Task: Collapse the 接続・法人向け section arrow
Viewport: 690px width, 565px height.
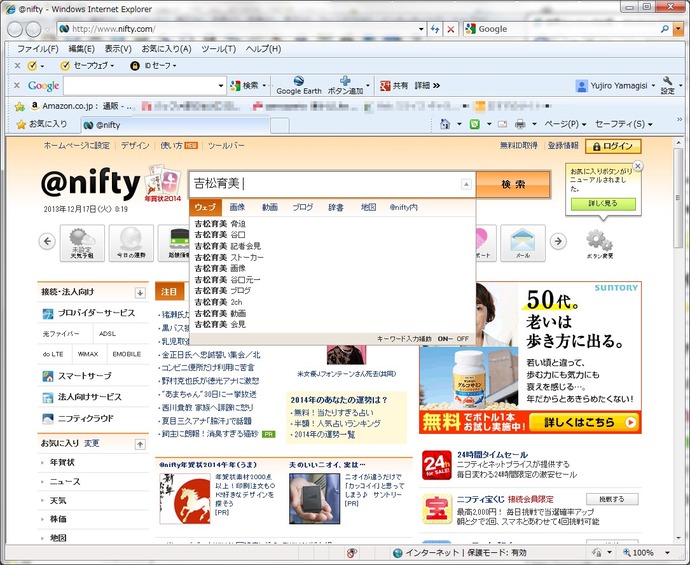Action: click(140, 293)
